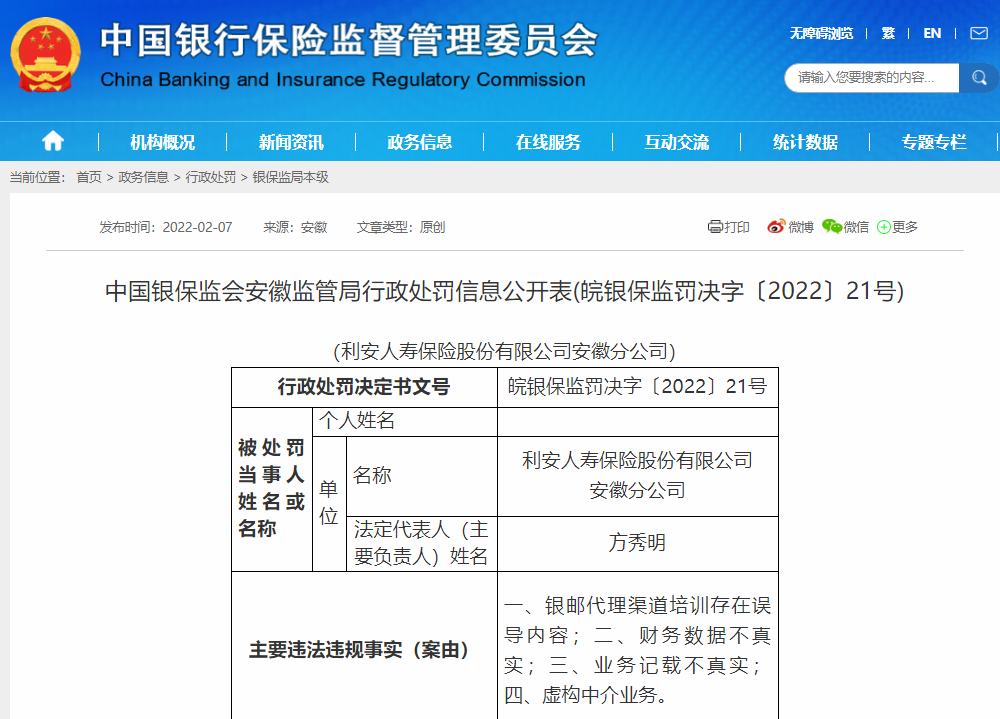Screen dimensions: 1000x719
Task: Click the cell 个人姓名
Action: tap(405, 421)
